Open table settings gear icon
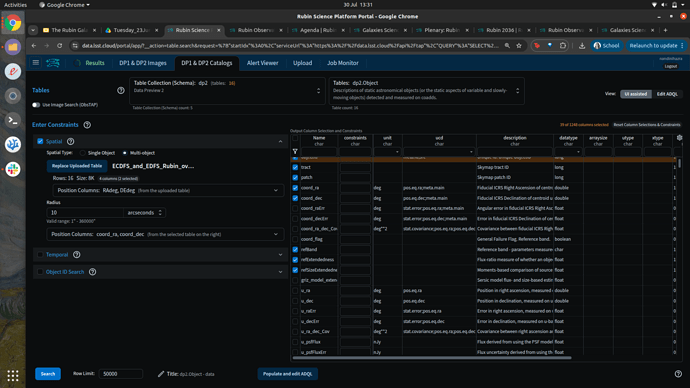This screenshot has width=690, height=388. coord(679,138)
